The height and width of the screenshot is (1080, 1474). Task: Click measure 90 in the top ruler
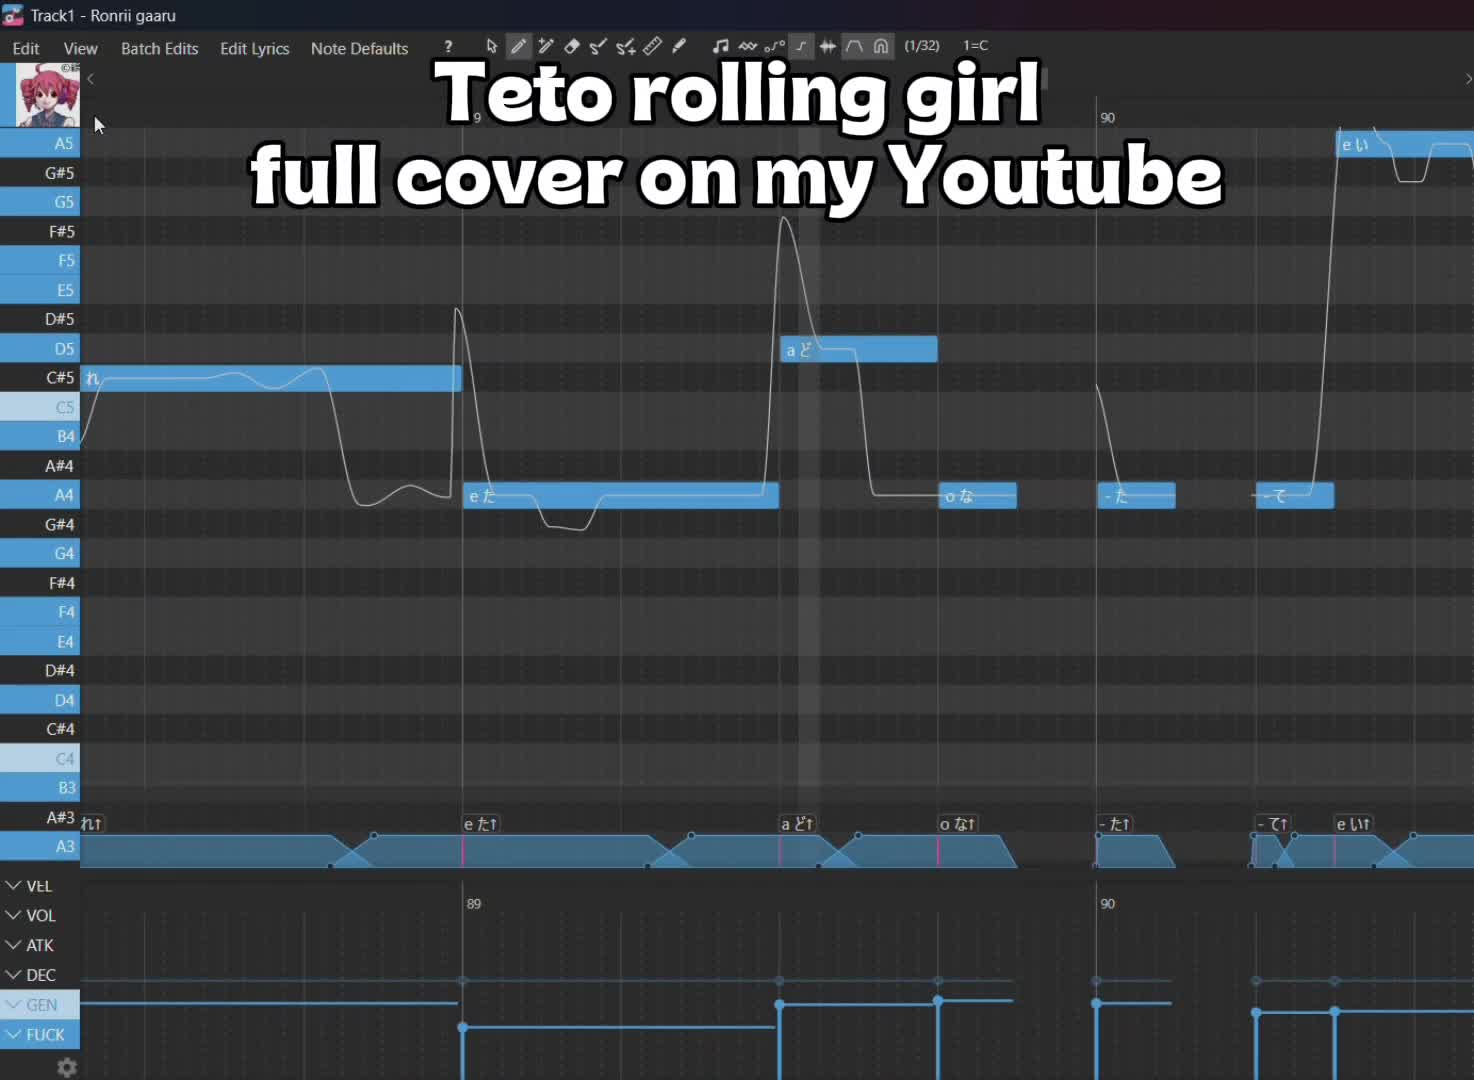point(1107,118)
